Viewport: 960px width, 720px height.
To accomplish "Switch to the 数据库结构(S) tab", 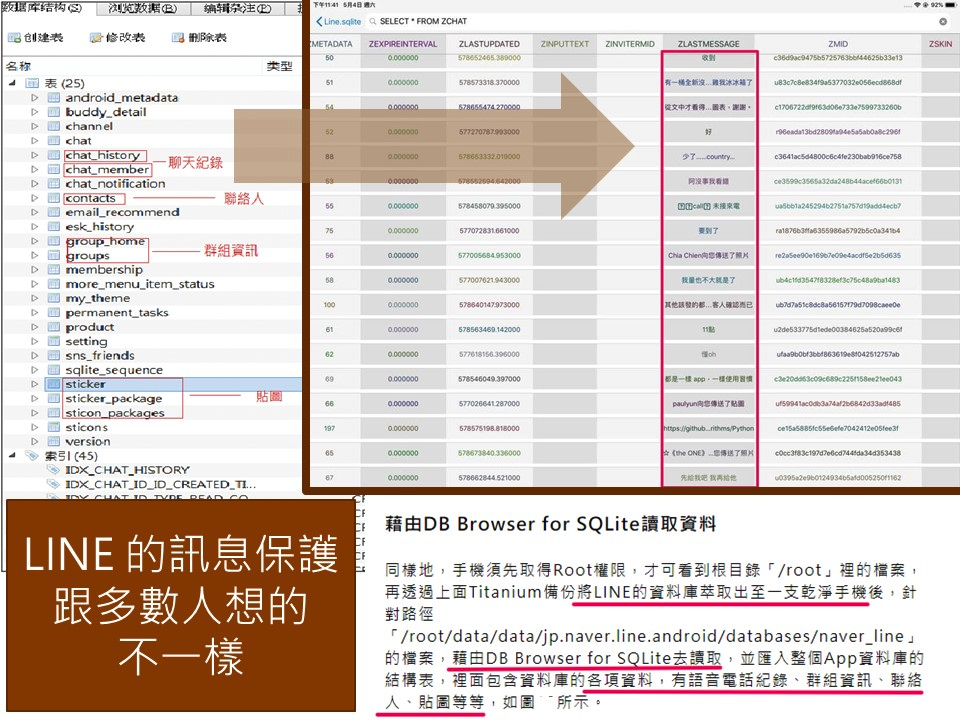I will click(47, 8).
